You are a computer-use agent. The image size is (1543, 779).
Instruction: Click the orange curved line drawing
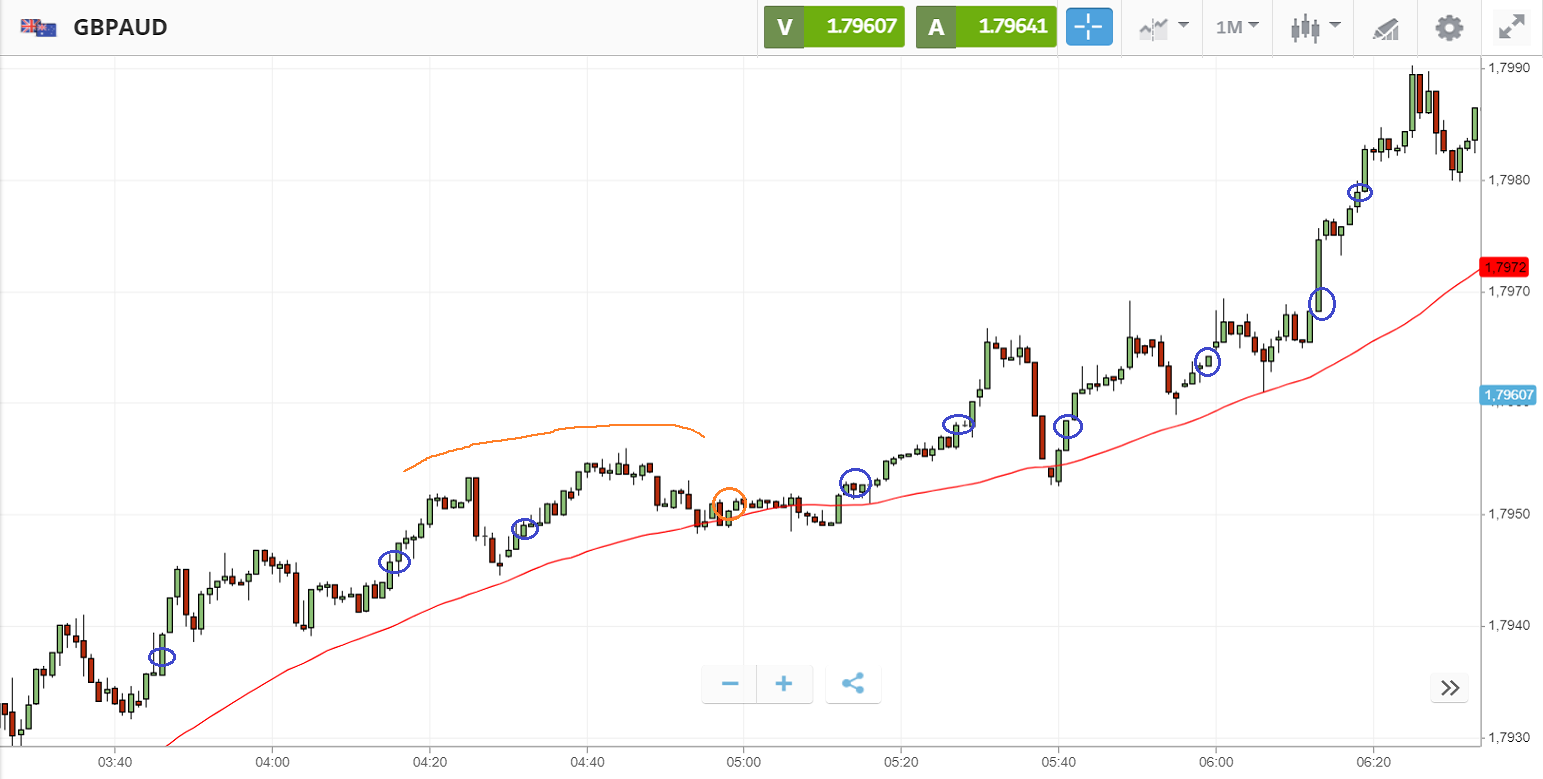pyautogui.click(x=580, y=428)
